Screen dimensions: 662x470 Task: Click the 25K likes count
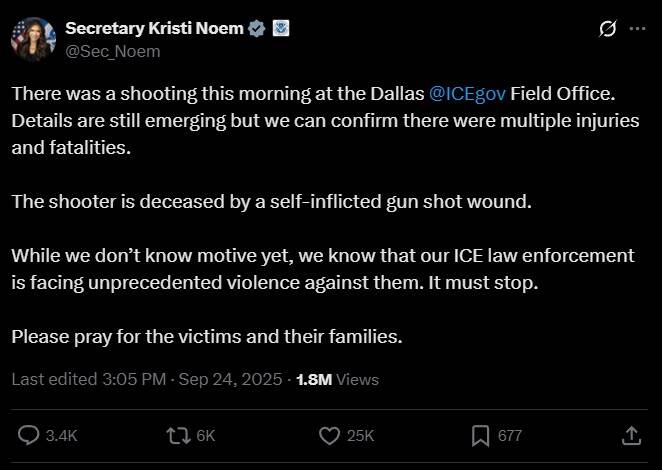click(x=361, y=436)
